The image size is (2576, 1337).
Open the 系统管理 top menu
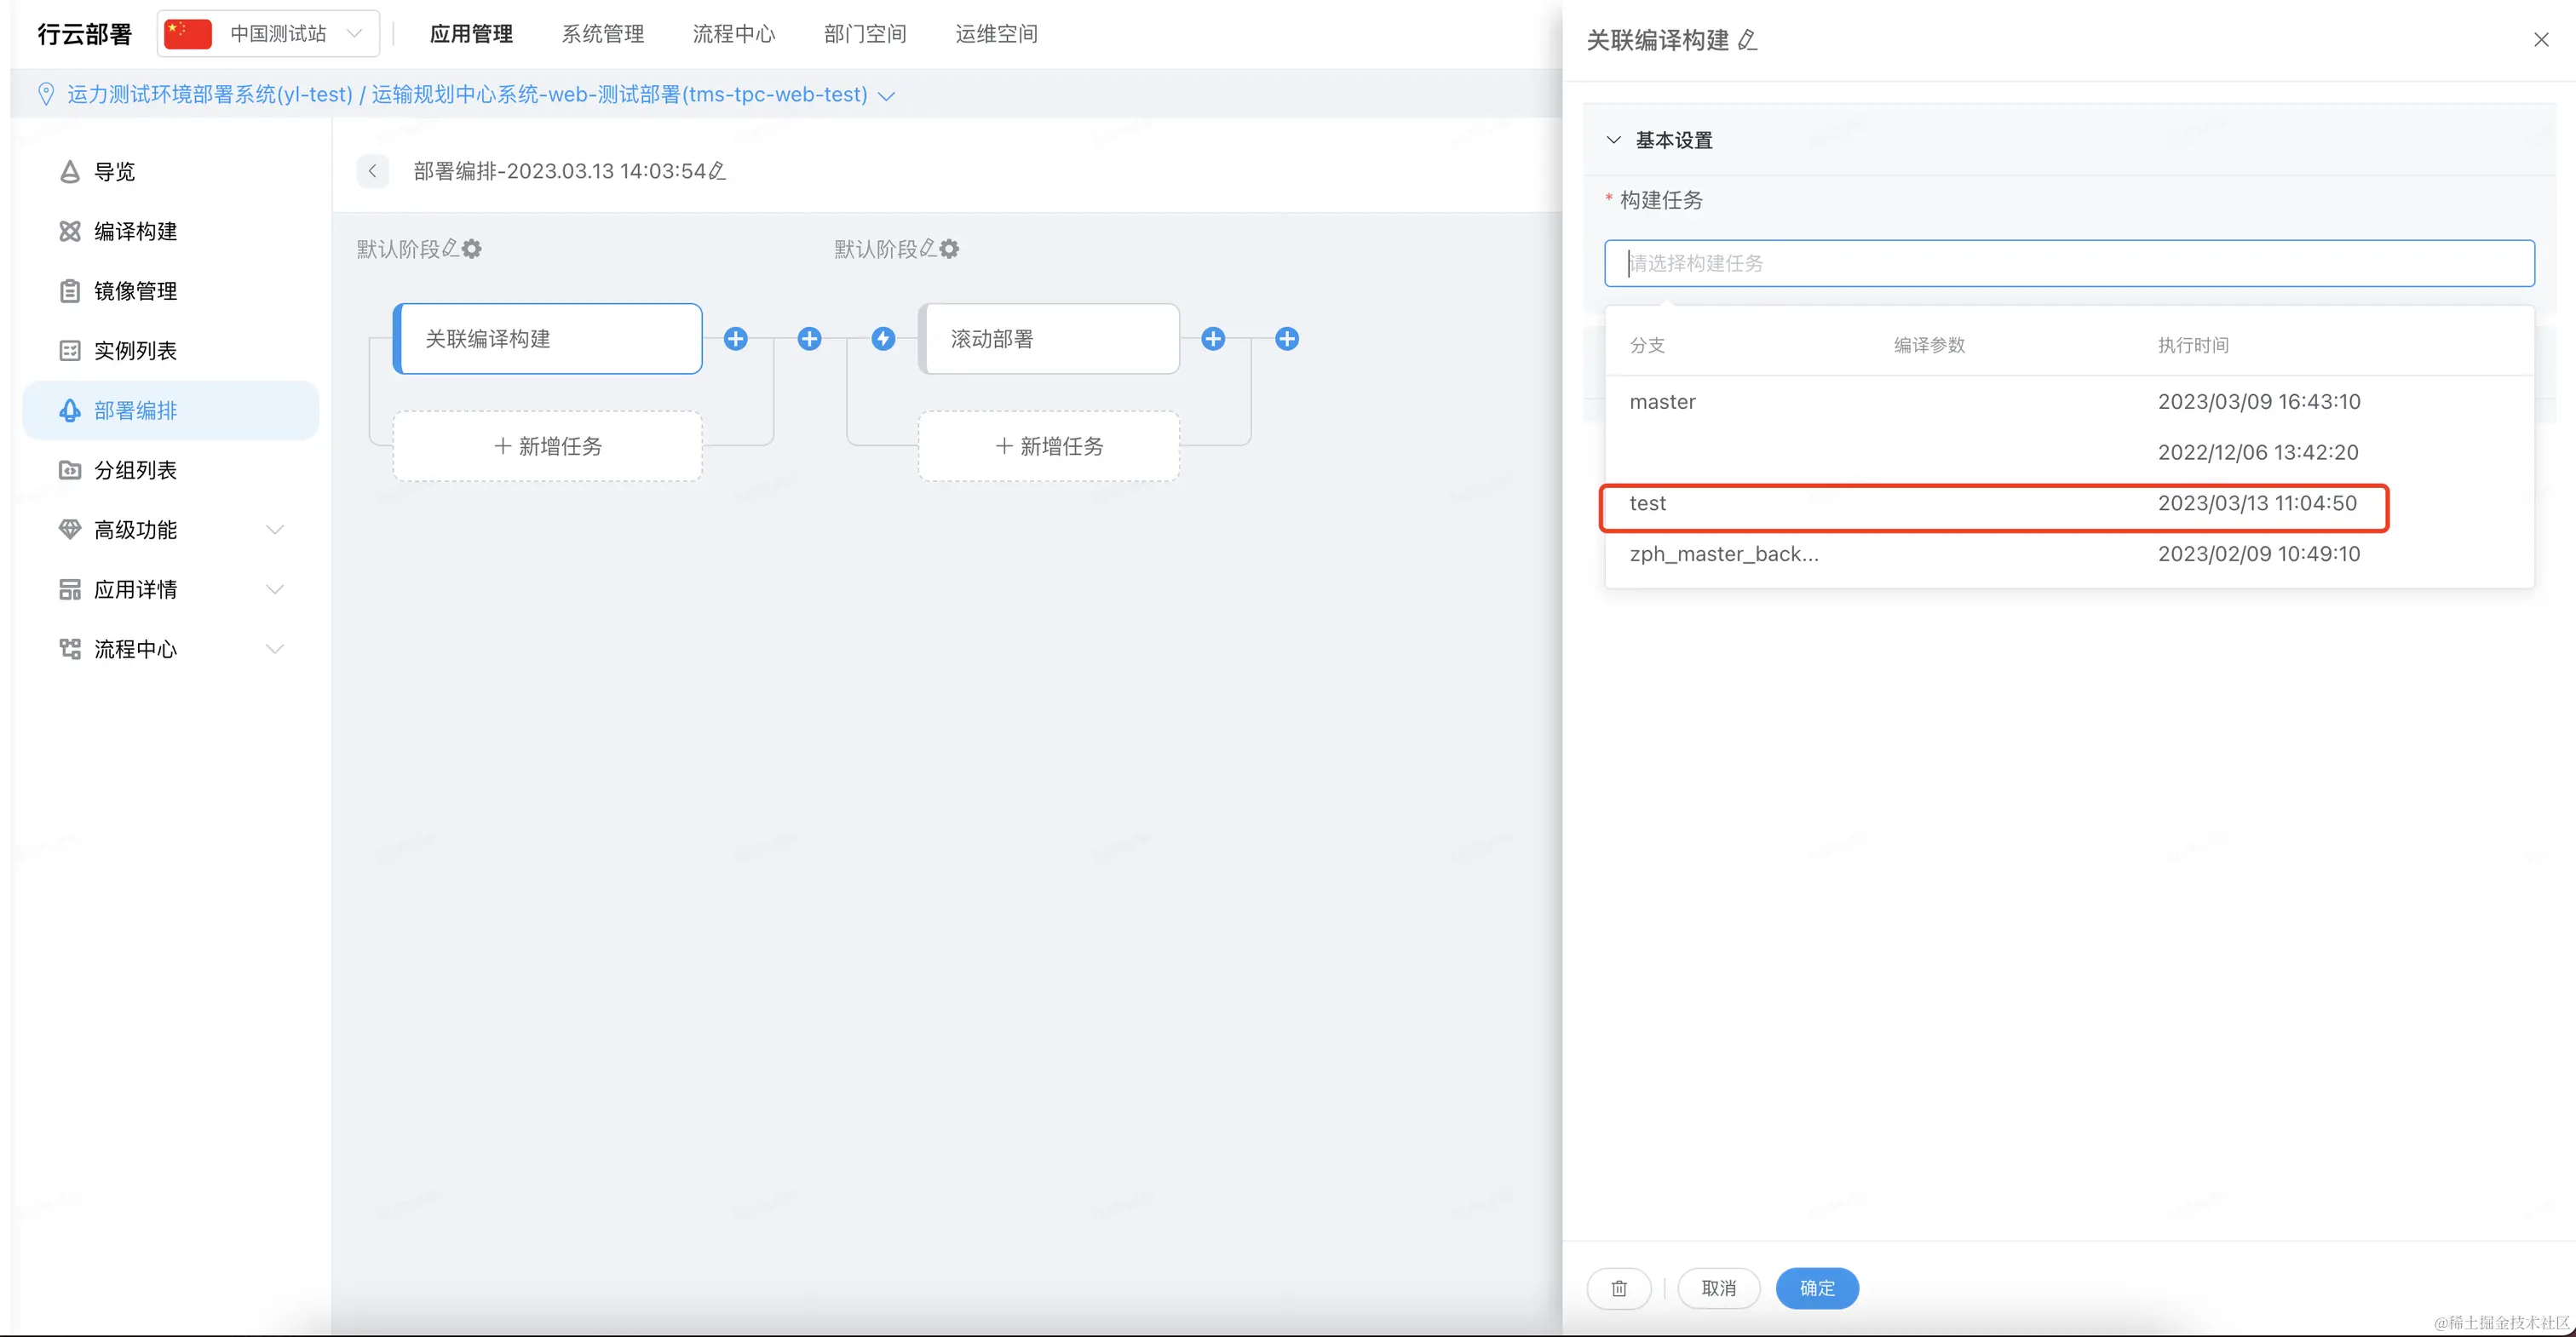tap(602, 34)
